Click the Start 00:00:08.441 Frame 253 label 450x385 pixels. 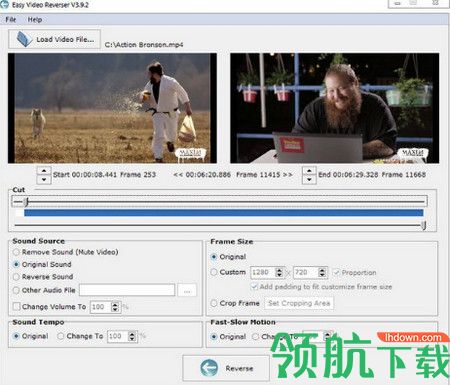click(x=104, y=174)
